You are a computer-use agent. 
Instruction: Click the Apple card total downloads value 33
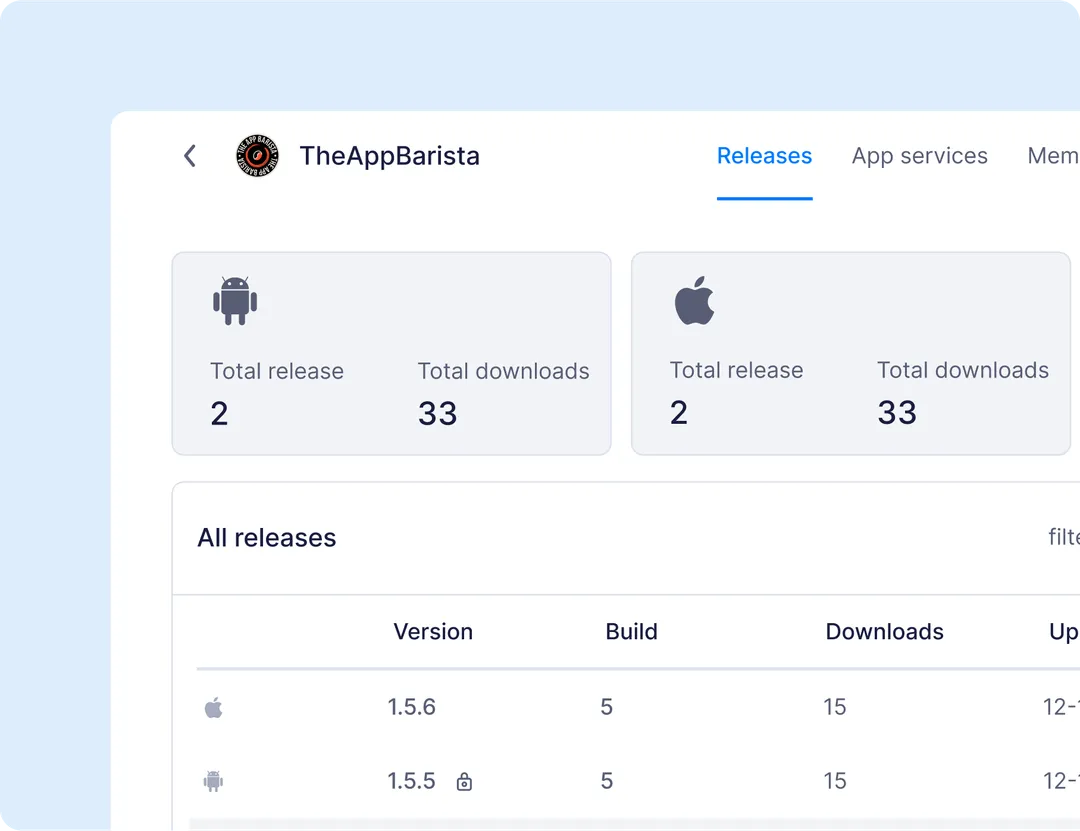(x=897, y=413)
